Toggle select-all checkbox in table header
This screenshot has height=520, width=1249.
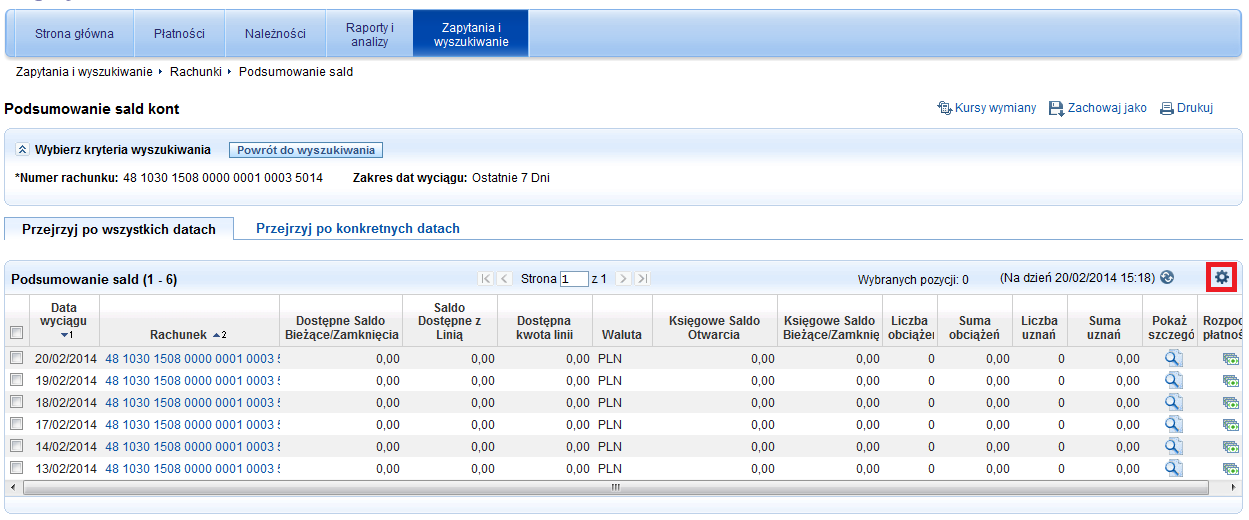(x=16, y=333)
